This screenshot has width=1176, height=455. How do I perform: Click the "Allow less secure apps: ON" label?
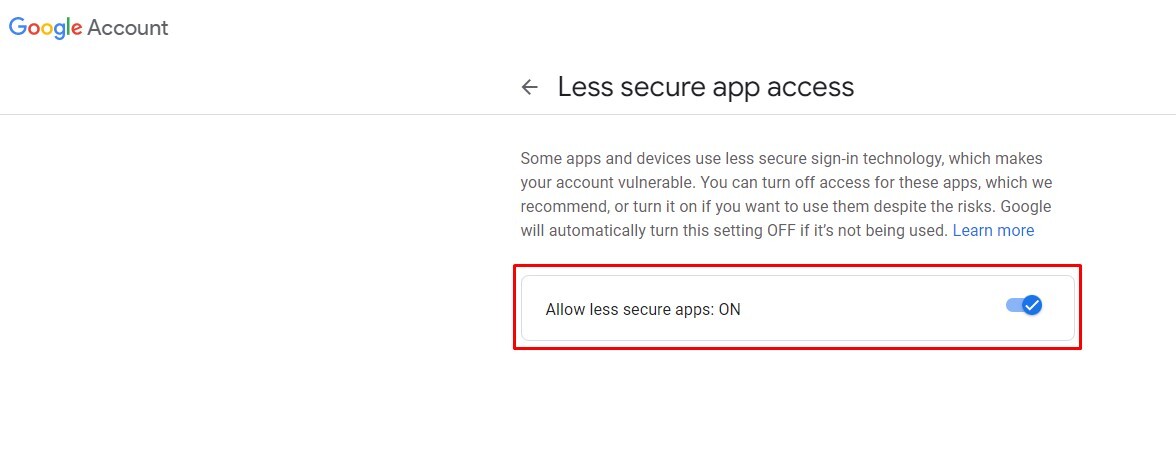[x=643, y=310]
